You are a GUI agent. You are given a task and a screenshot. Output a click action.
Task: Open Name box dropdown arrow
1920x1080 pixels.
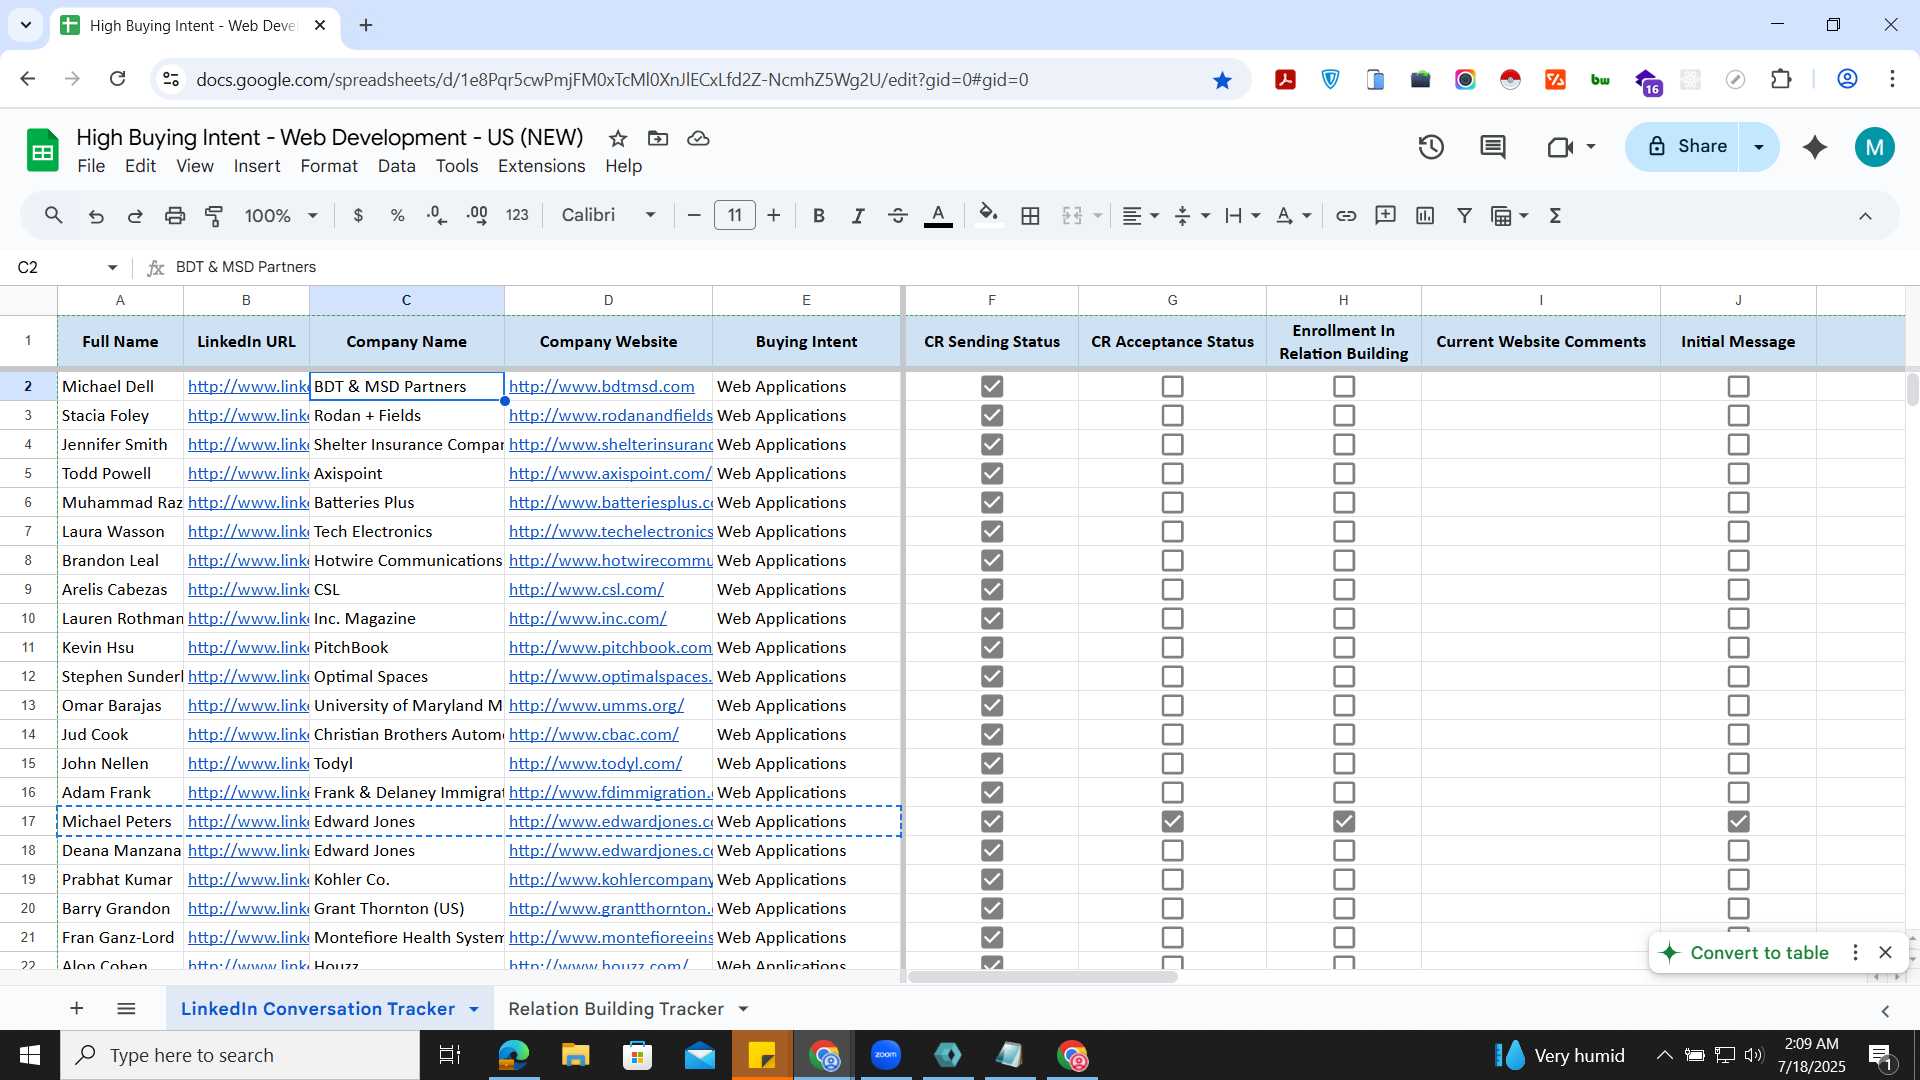tap(112, 267)
